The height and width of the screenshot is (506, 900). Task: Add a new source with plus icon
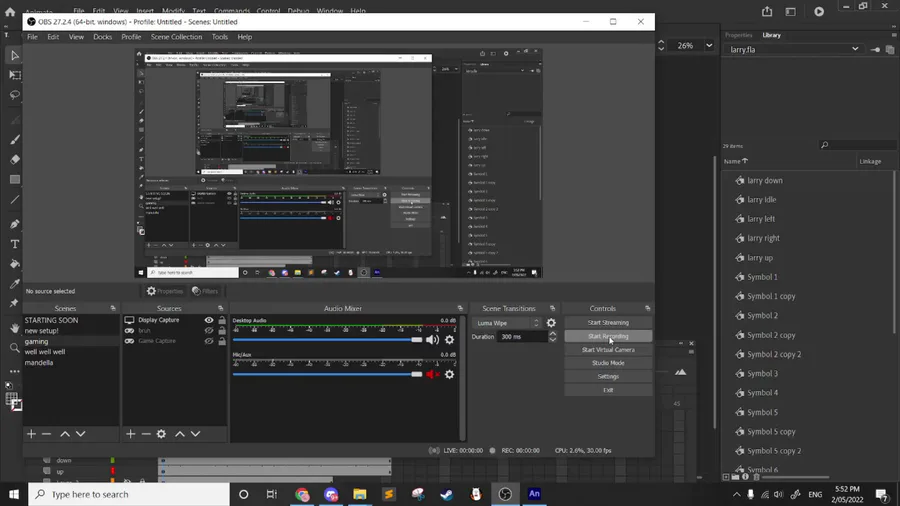(x=130, y=434)
